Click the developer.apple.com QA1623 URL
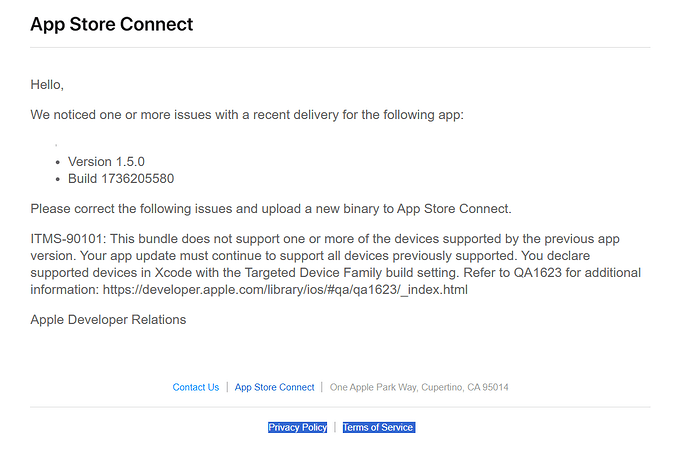 coord(285,290)
